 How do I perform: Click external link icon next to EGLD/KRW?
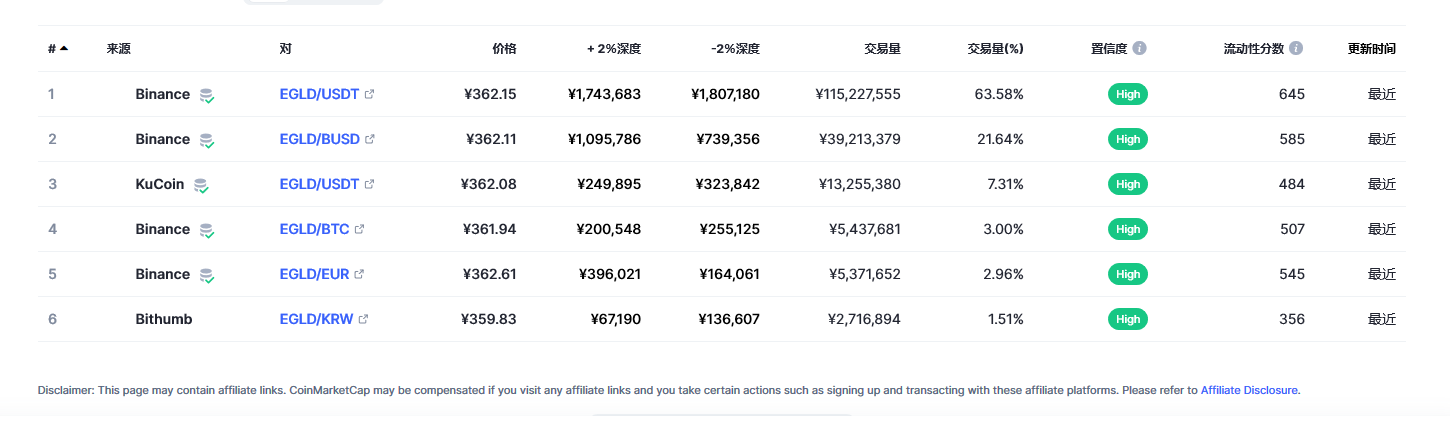pos(363,319)
